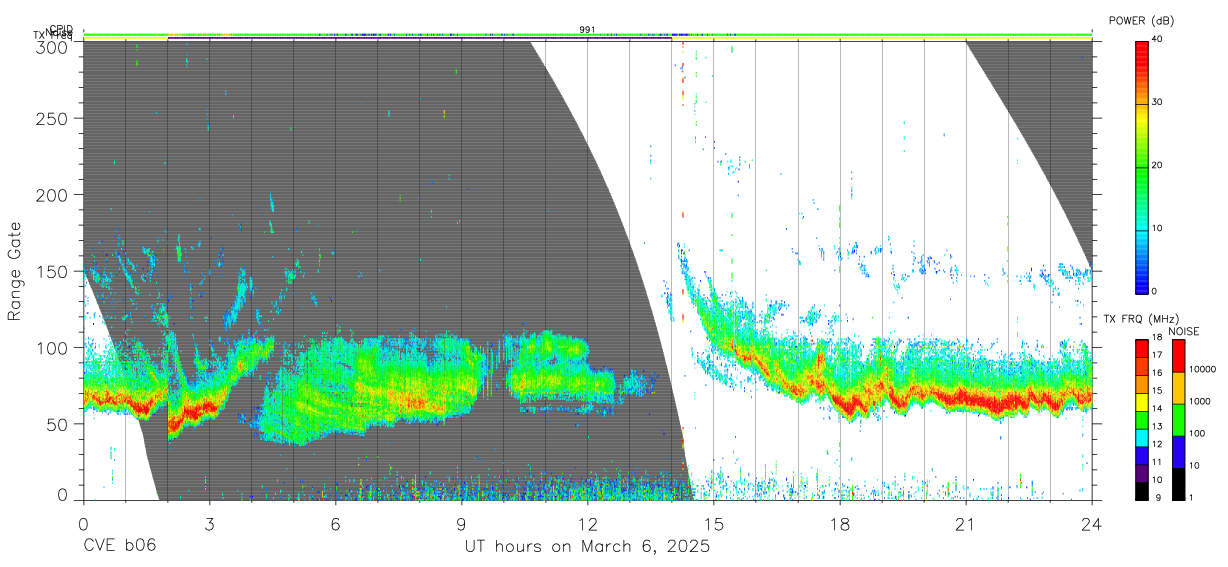Click the '17' label on TX FRQ scale
The height and width of the screenshot is (567, 1228).
pyautogui.click(x=1157, y=355)
